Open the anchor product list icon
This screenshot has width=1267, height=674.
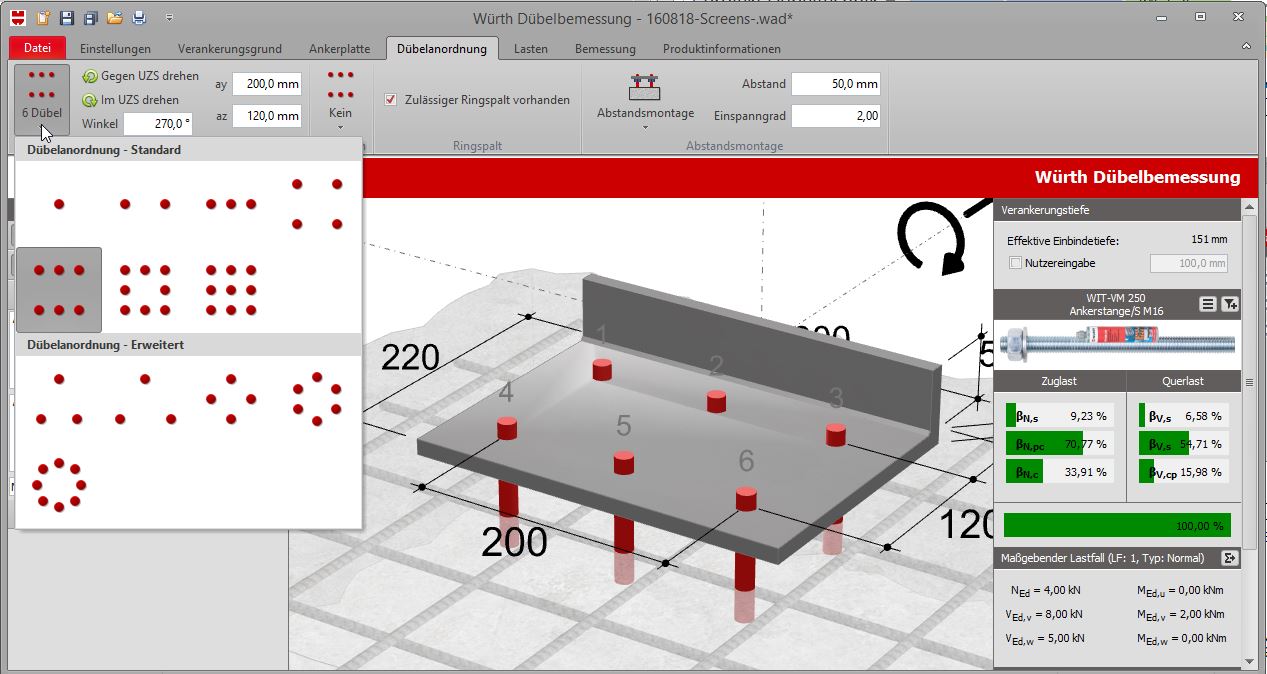[1207, 304]
